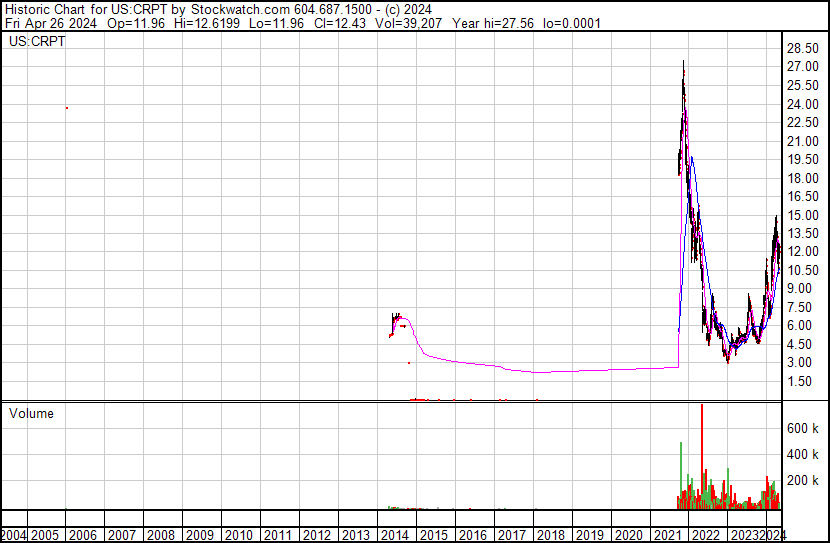Image resolution: width=830 pixels, height=543 pixels.
Task: Click the 600 k volume axis value
Action: click(x=803, y=428)
